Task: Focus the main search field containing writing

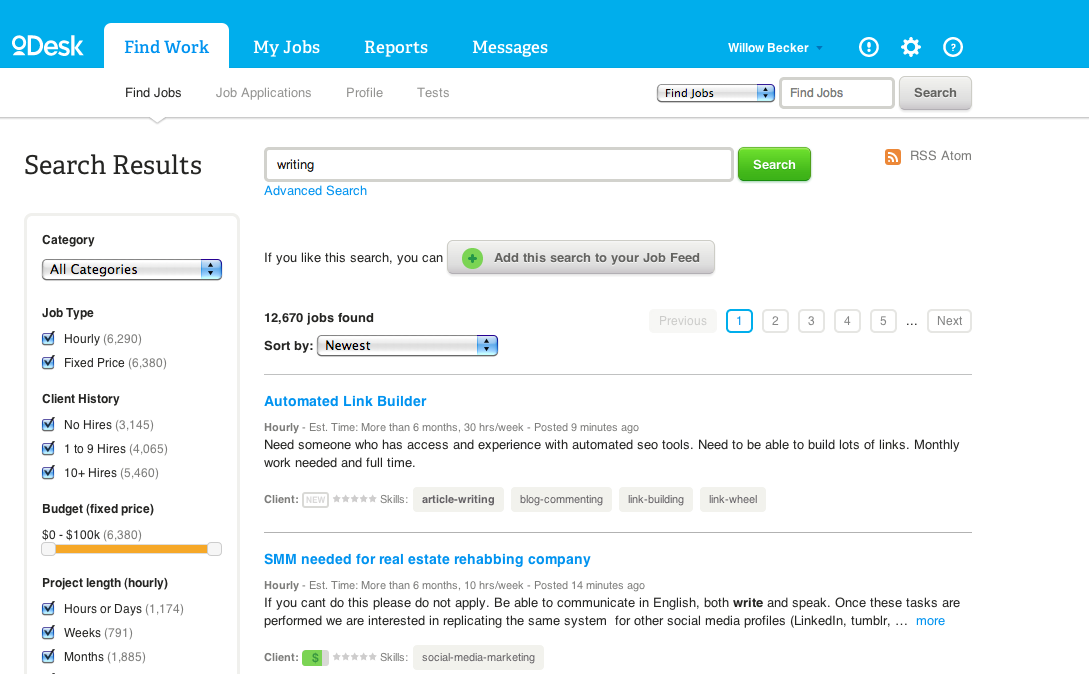Action: 499,165
